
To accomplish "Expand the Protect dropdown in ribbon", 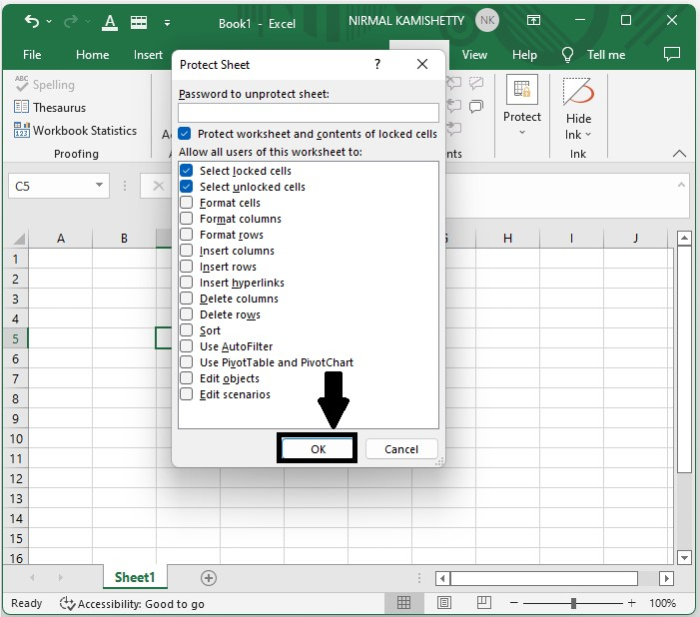I will (x=521, y=117).
